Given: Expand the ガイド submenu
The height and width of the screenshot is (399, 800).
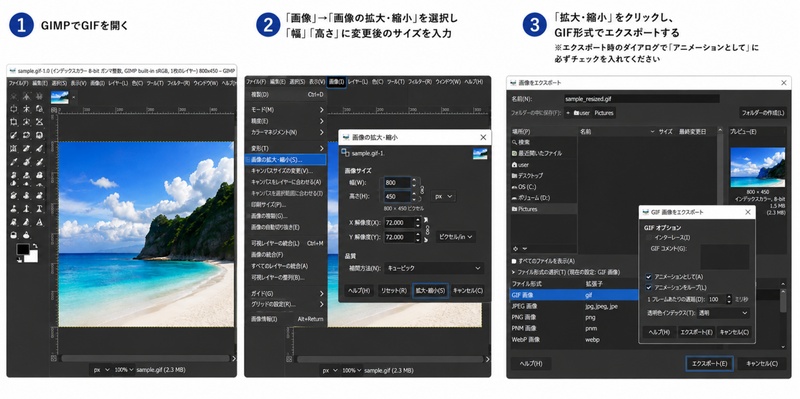Looking at the screenshot, I should [286, 293].
